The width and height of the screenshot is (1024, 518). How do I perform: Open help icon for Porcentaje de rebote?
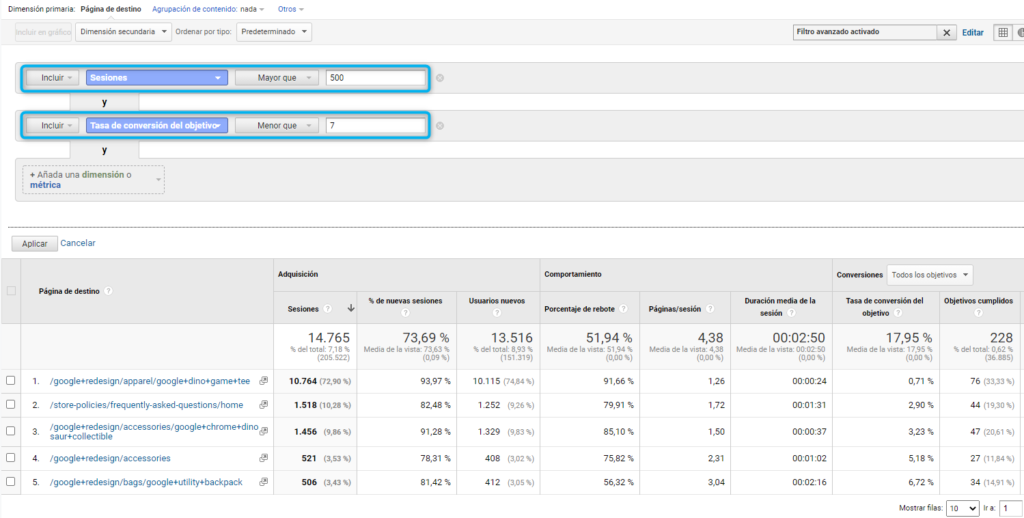tap(624, 308)
